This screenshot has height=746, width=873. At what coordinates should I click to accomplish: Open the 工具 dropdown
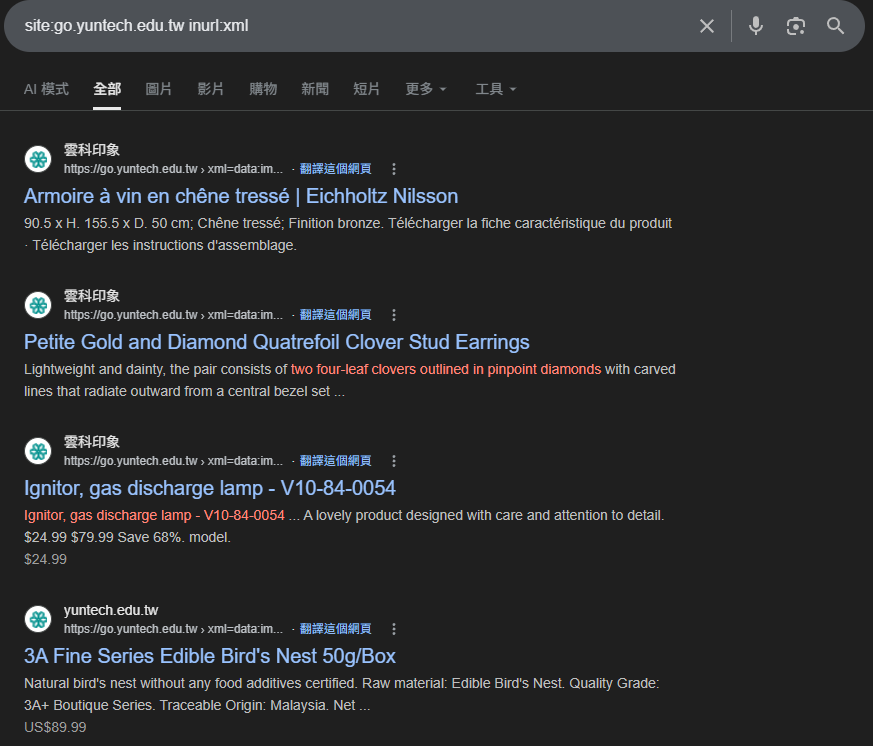click(496, 89)
